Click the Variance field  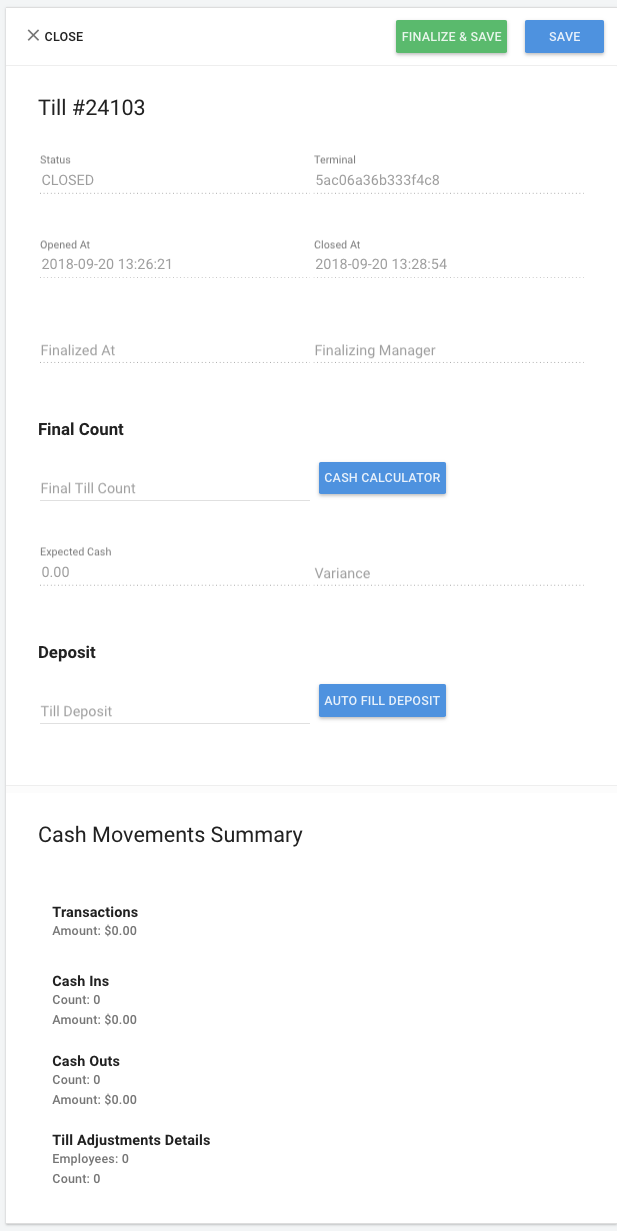[x=448, y=573]
